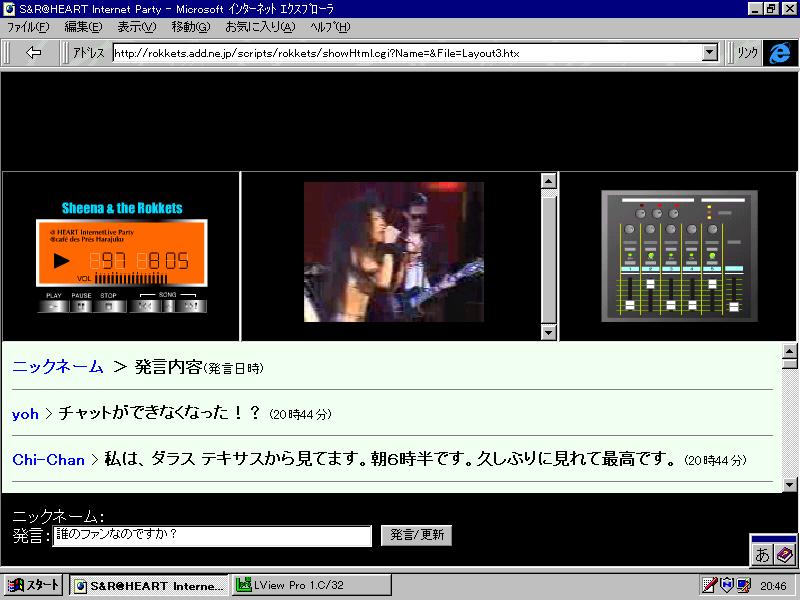800x600 pixels.
Task: Click the video frame scroll up arrow
Action: [x=548, y=181]
